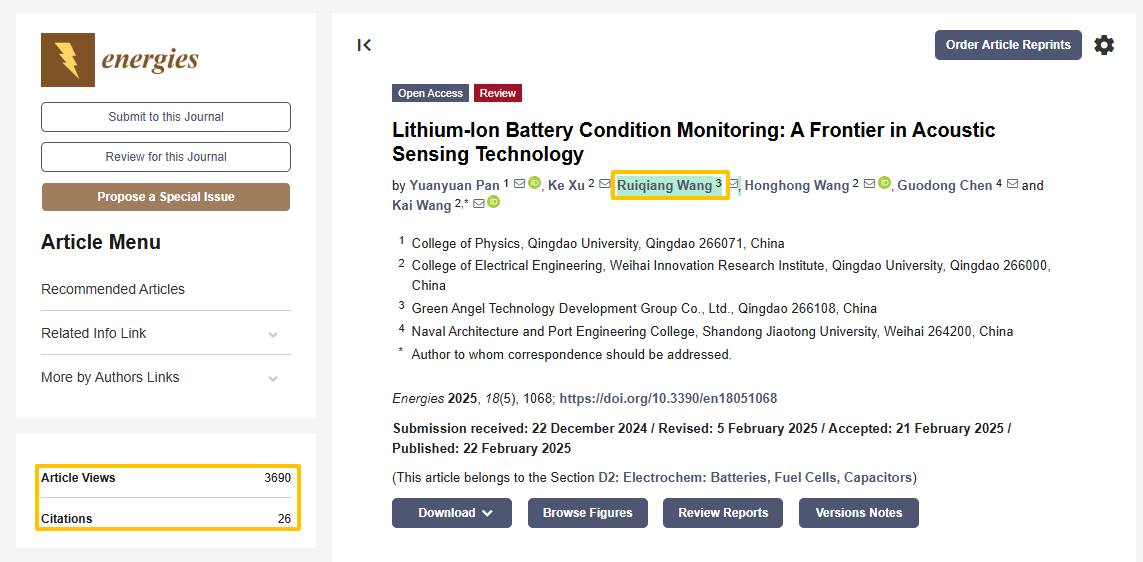Click the Browse Figures button
Viewport: 1143px width, 562px height.
tap(588, 513)
